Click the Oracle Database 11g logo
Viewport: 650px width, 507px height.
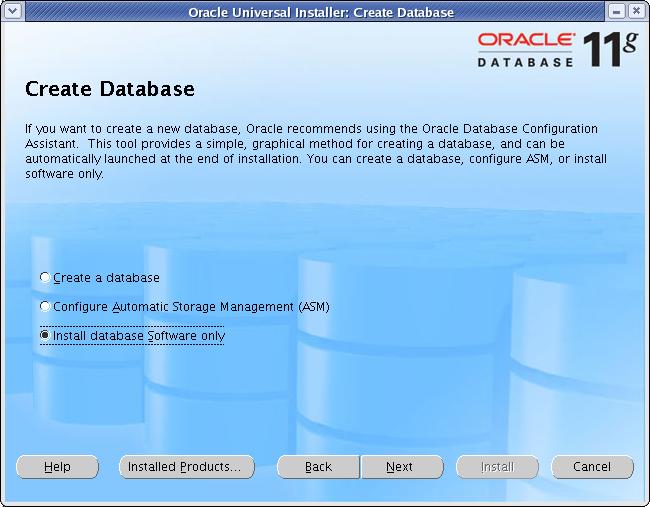point(558,49)
